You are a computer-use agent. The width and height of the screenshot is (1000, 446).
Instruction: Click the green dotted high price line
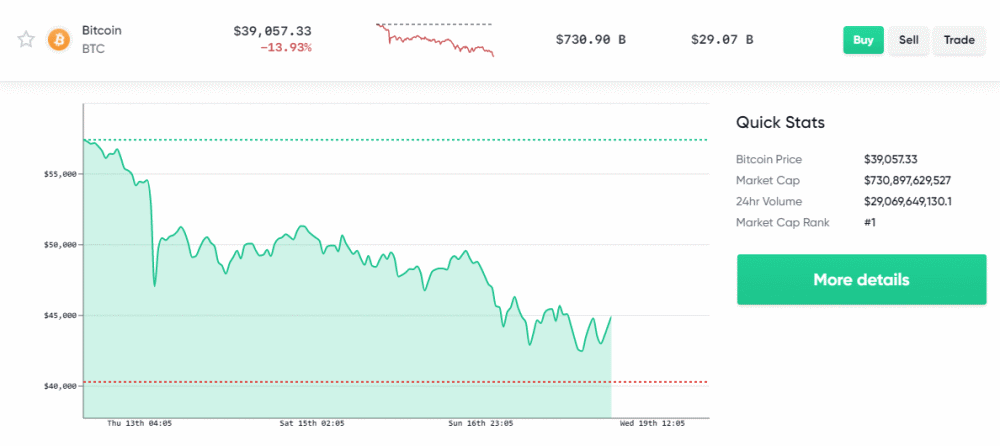(395, 140)
